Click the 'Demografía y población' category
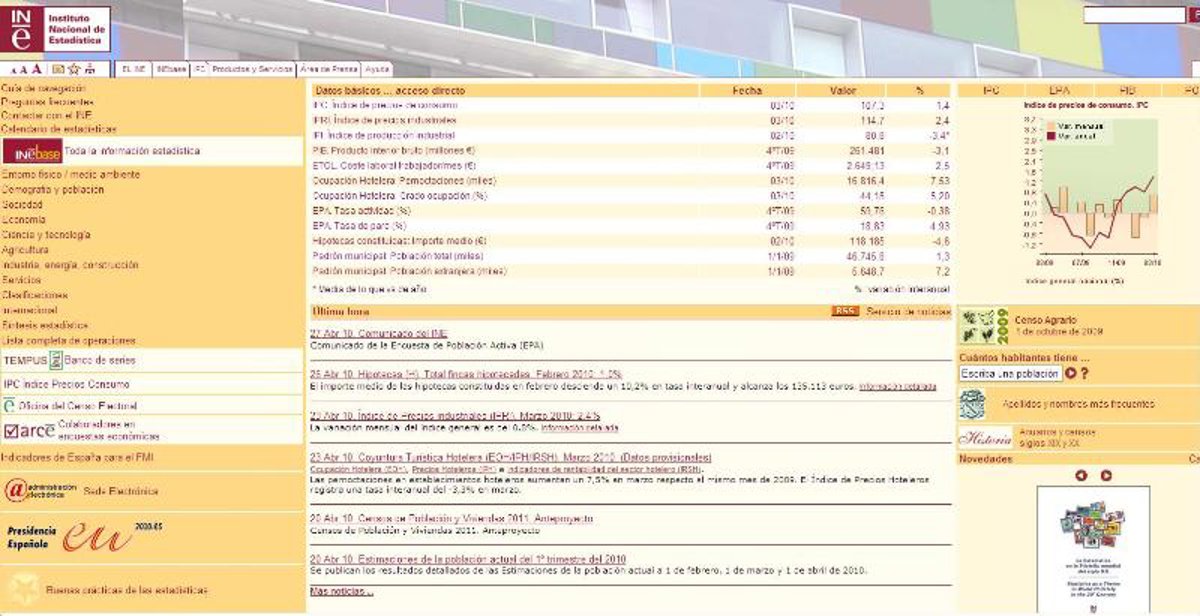 [53, 189]
